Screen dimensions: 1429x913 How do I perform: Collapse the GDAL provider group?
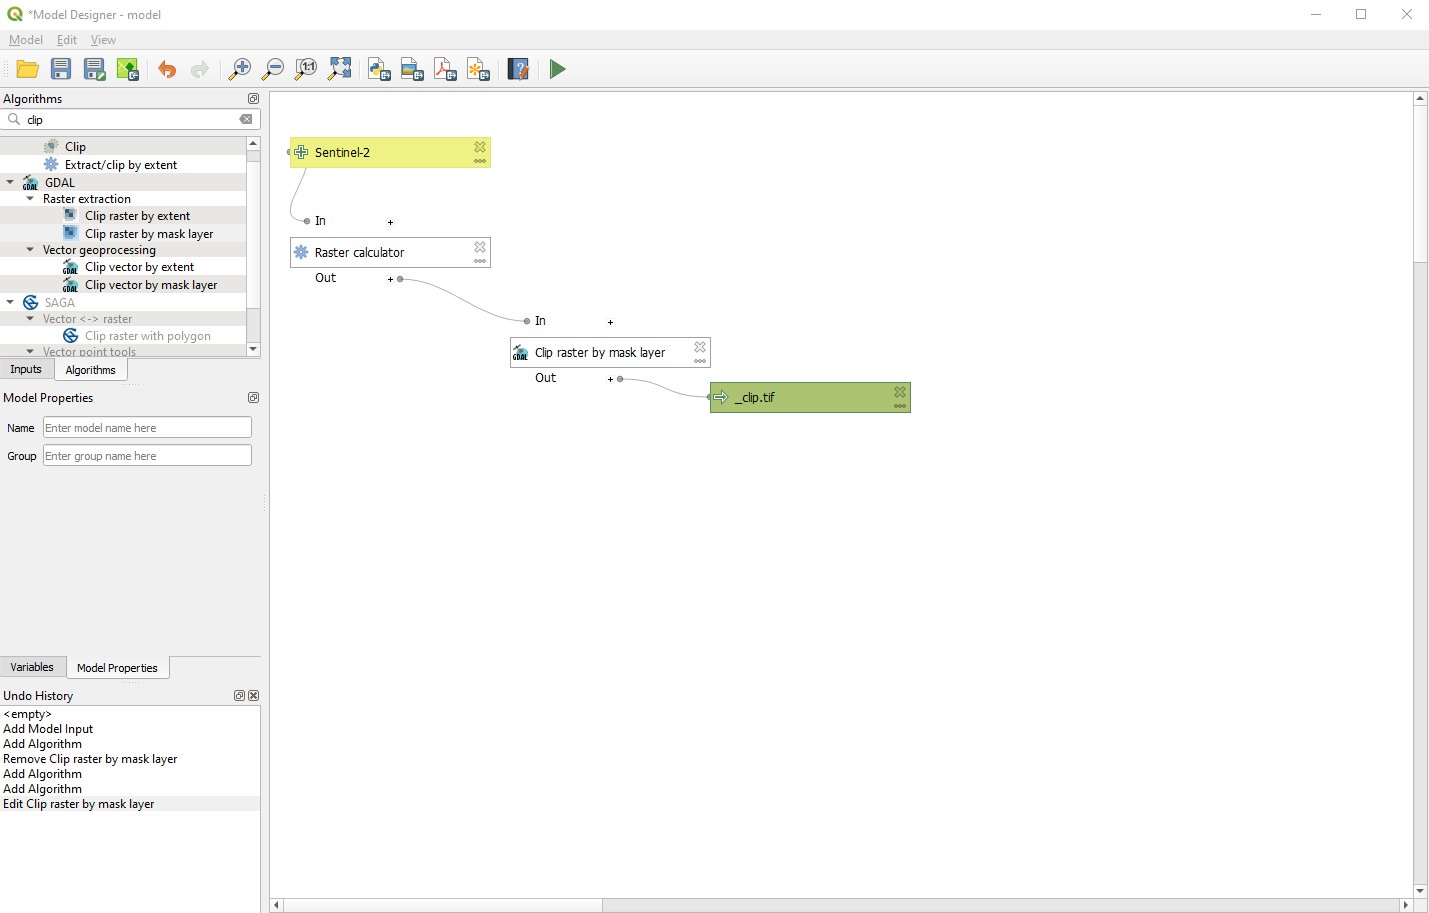10,182
